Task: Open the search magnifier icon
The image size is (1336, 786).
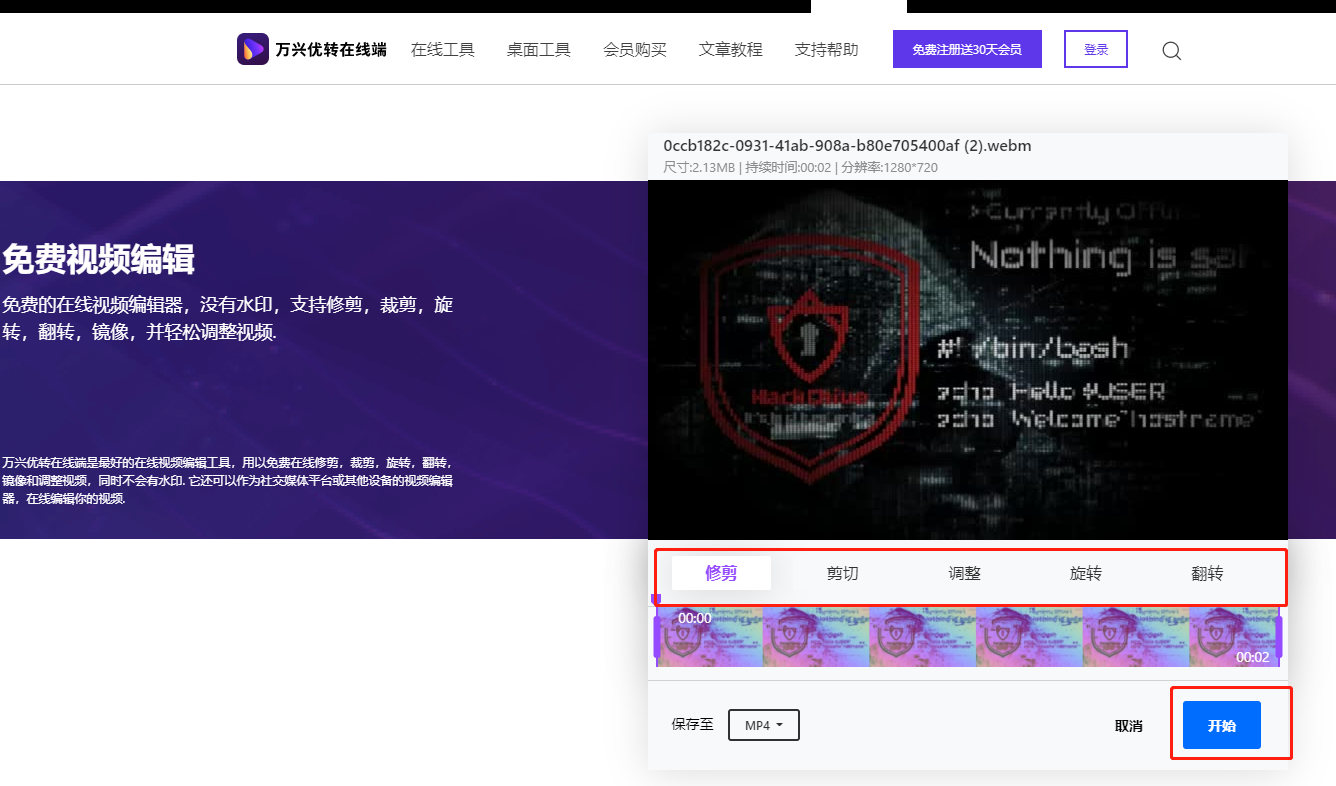Action: (1171, 51)
